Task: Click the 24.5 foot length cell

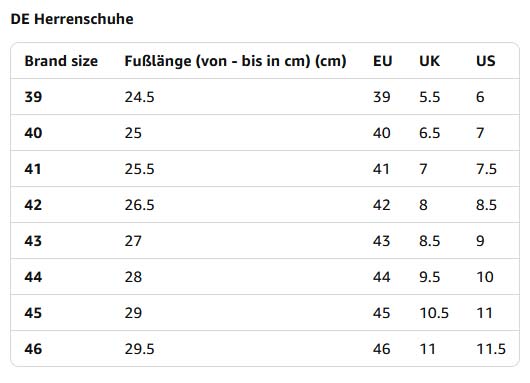Action: point(139,97)
